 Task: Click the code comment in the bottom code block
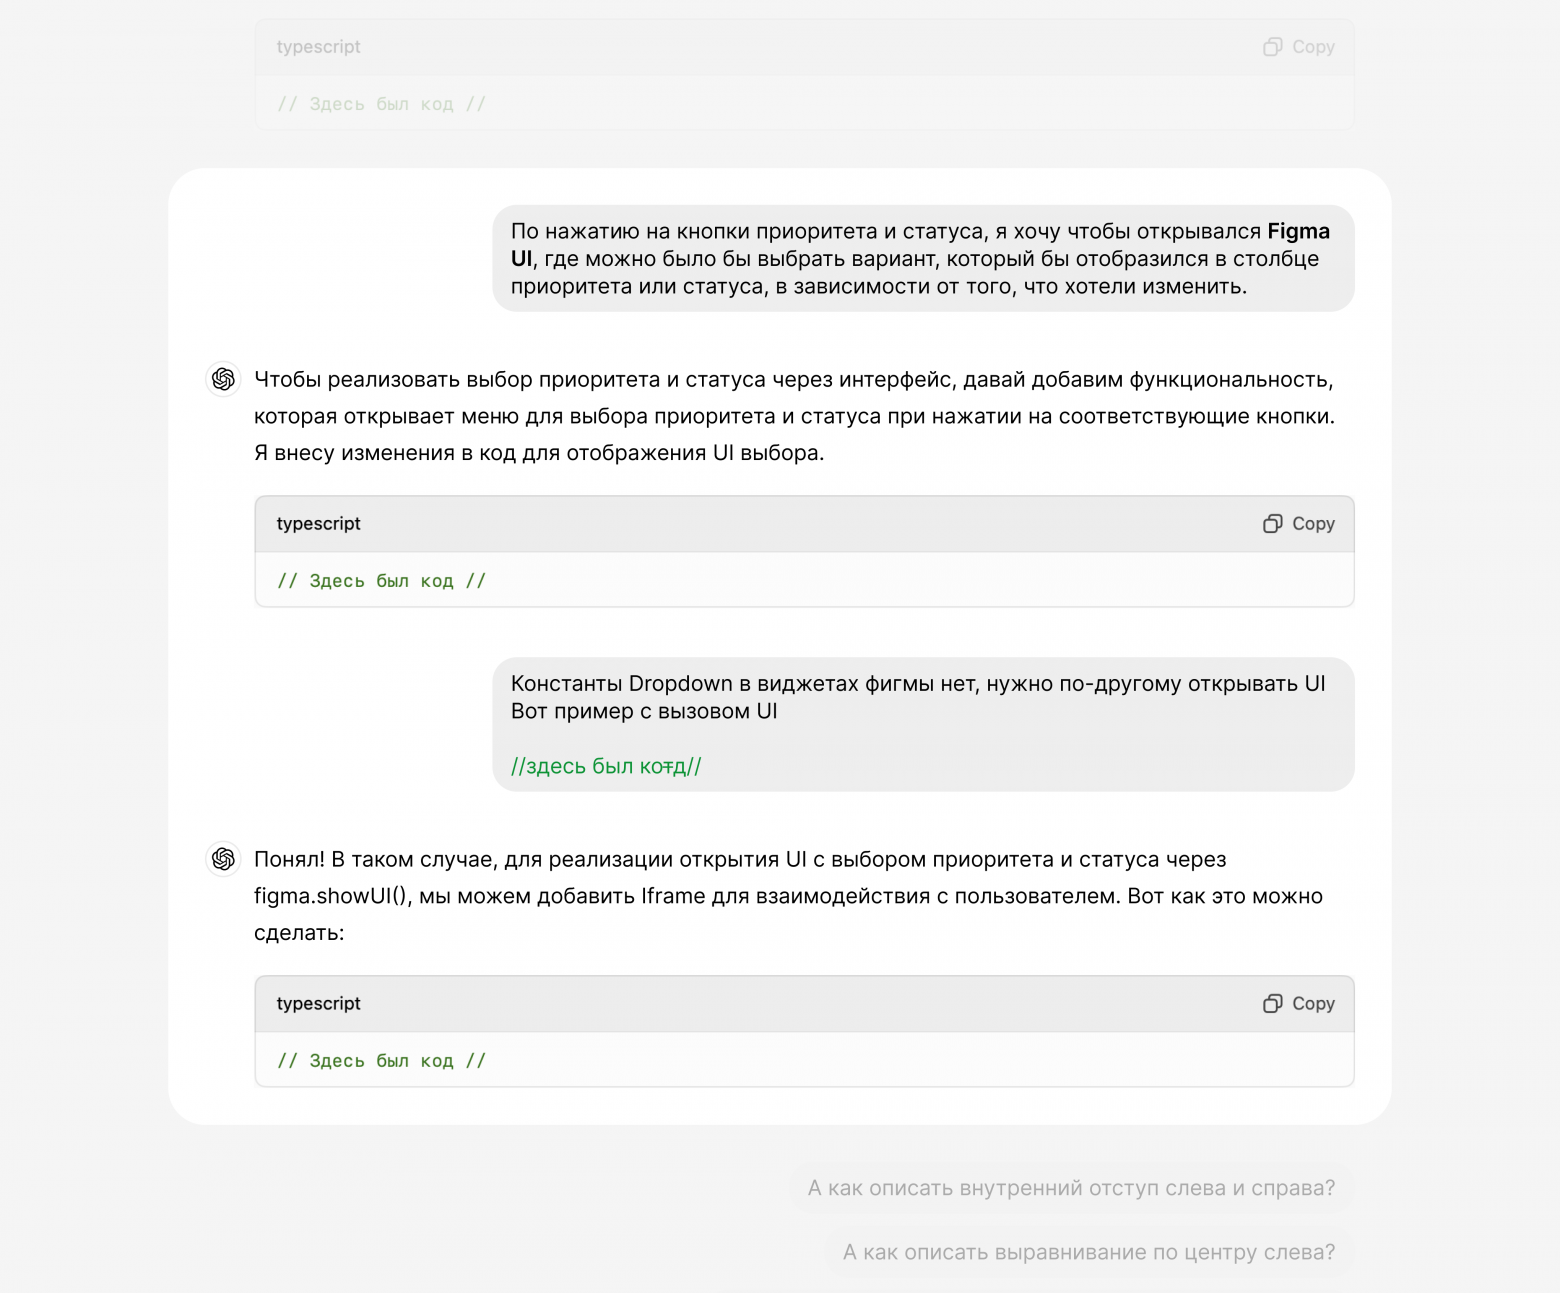381,1061
